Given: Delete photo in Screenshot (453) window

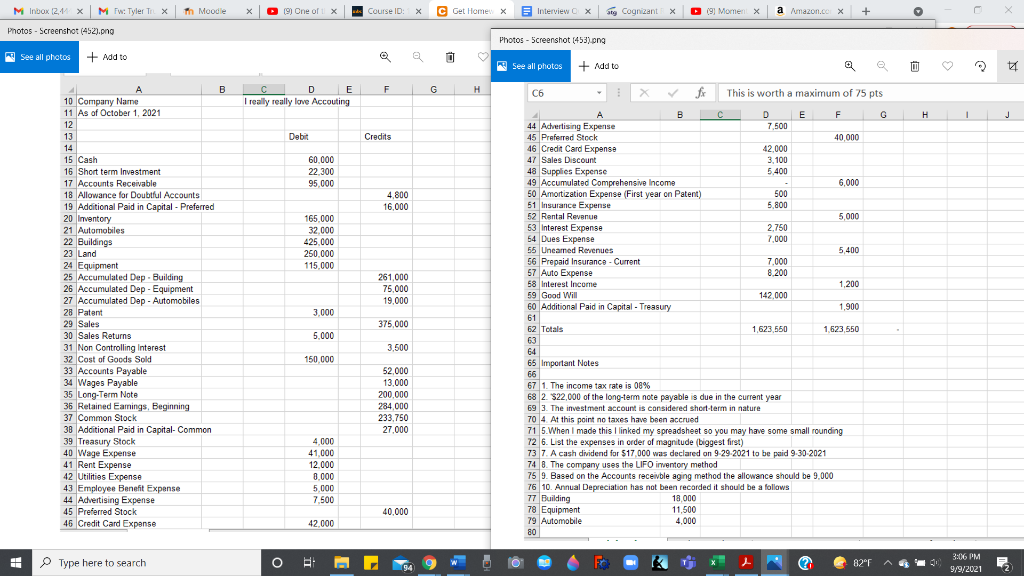Looking at the screenshot, I should [x=915, y=66].
